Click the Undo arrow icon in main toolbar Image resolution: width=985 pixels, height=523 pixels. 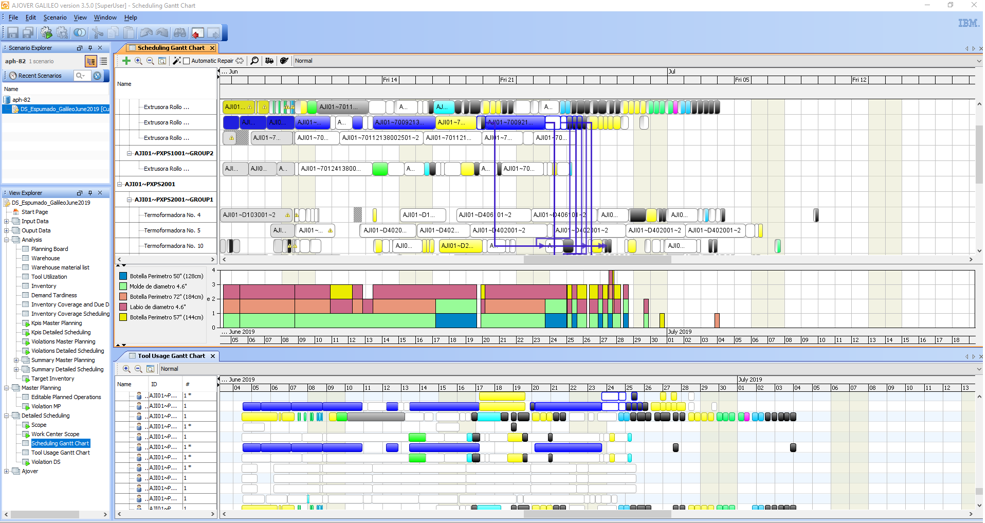point(146,33)
